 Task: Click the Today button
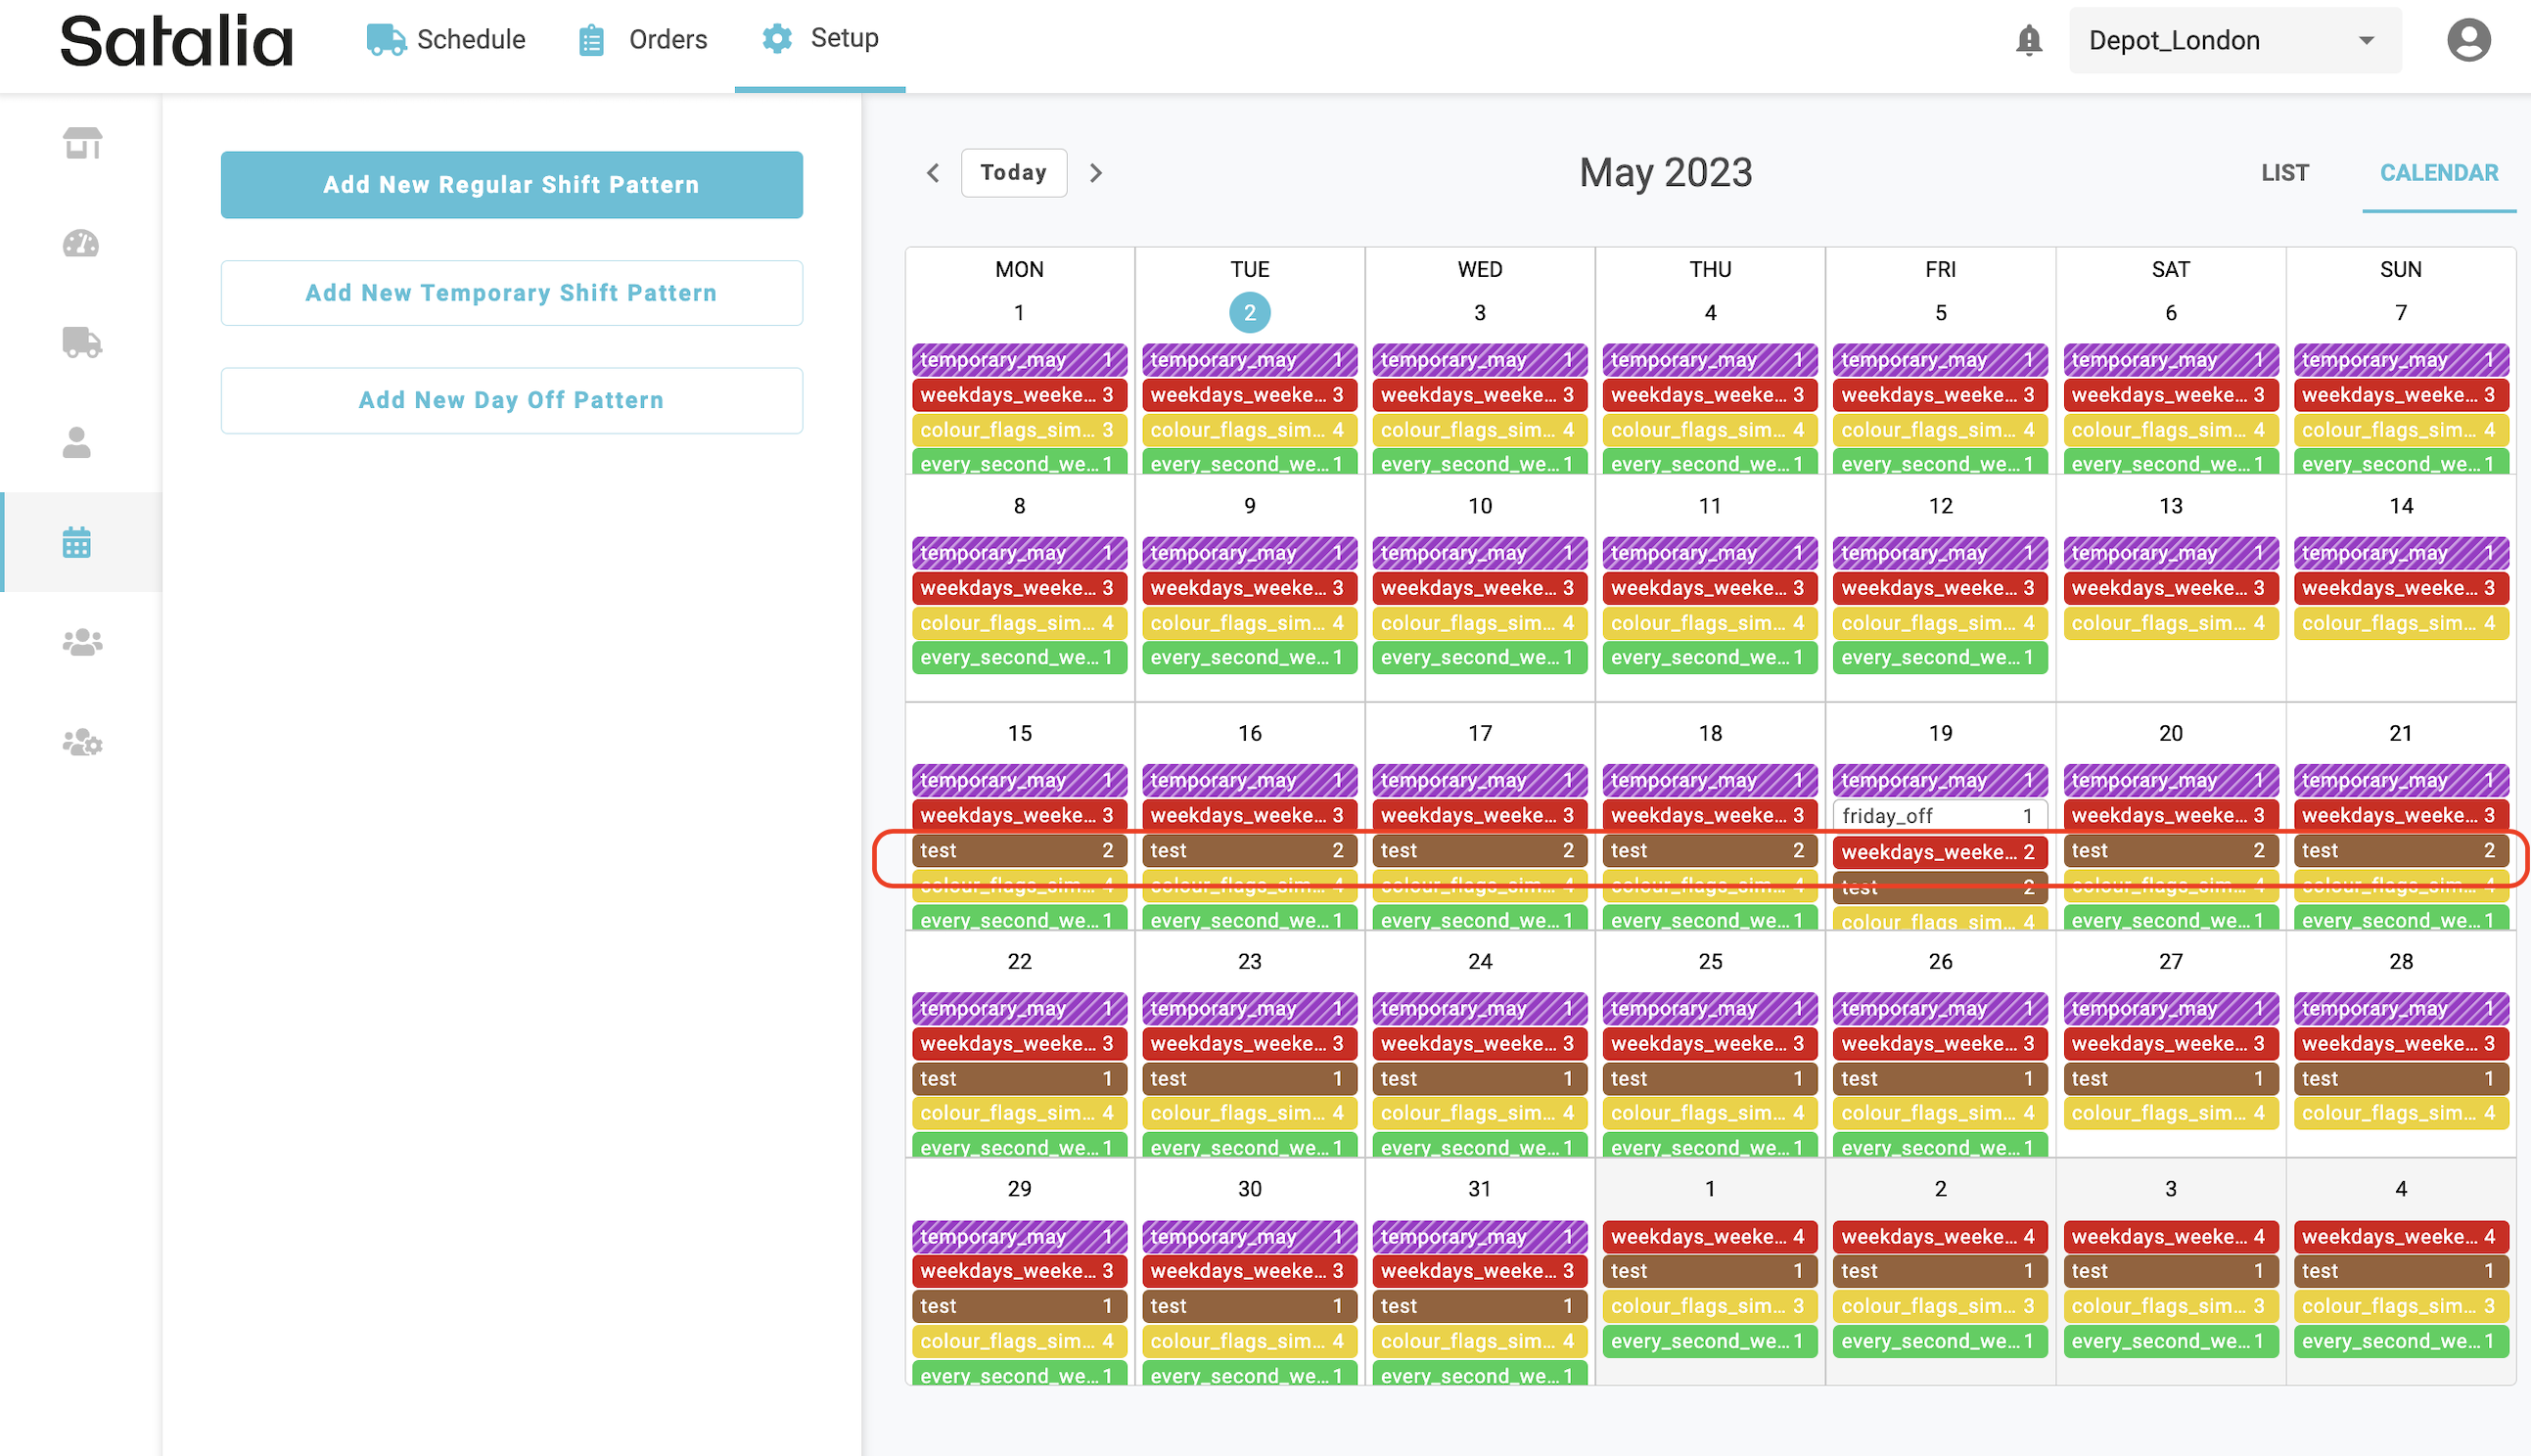(1013, 173)
